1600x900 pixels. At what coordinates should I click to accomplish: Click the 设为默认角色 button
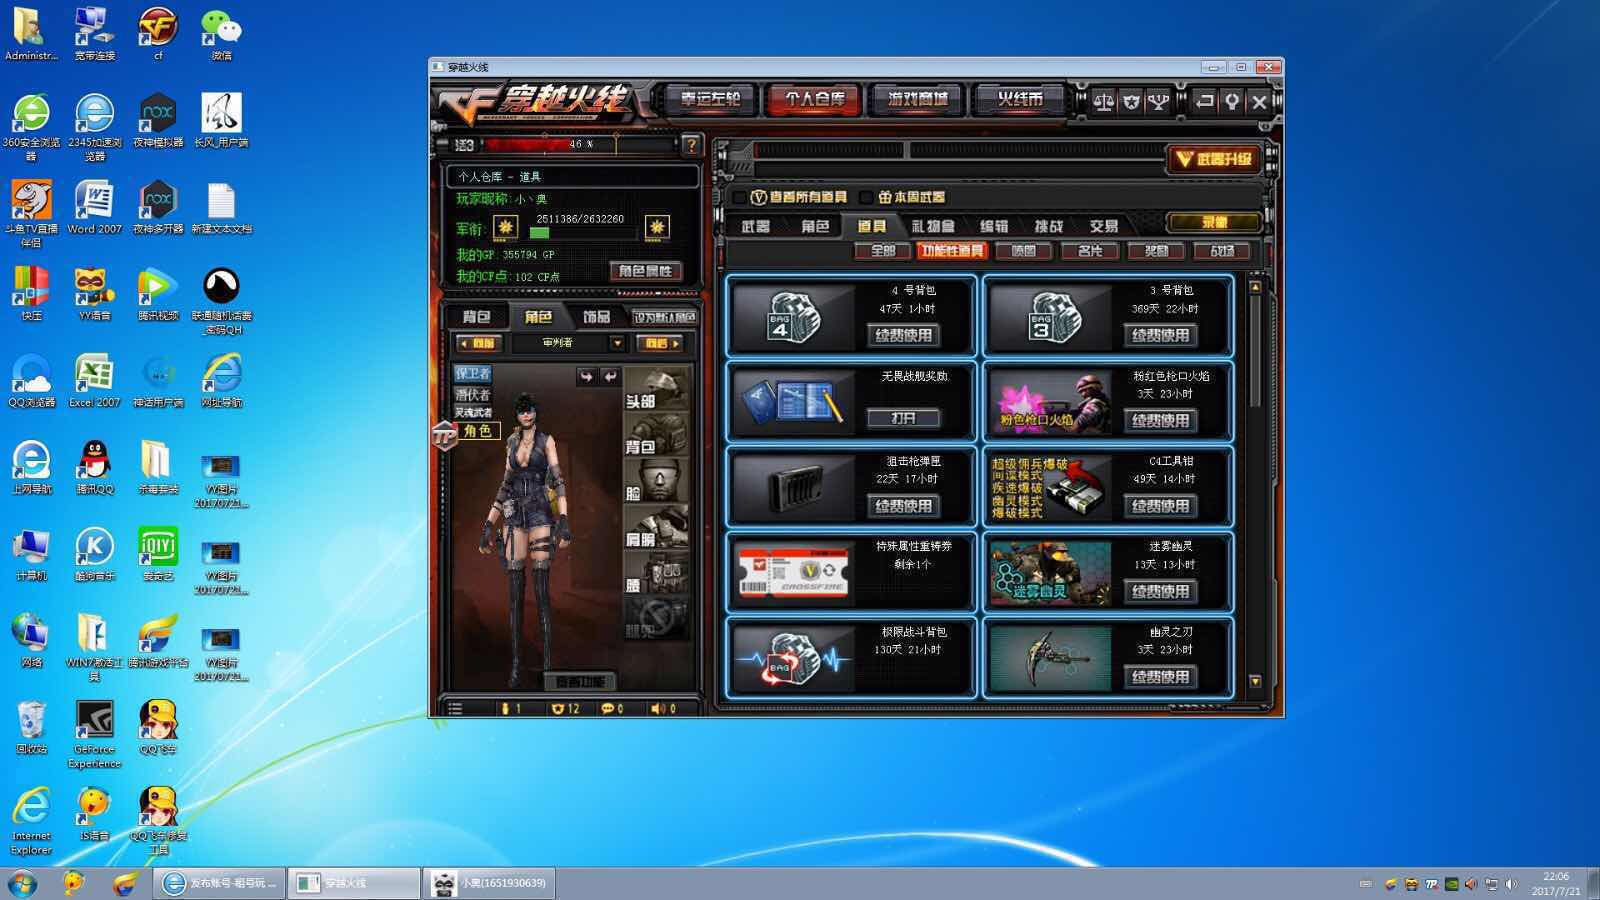(x=664, y=317)
